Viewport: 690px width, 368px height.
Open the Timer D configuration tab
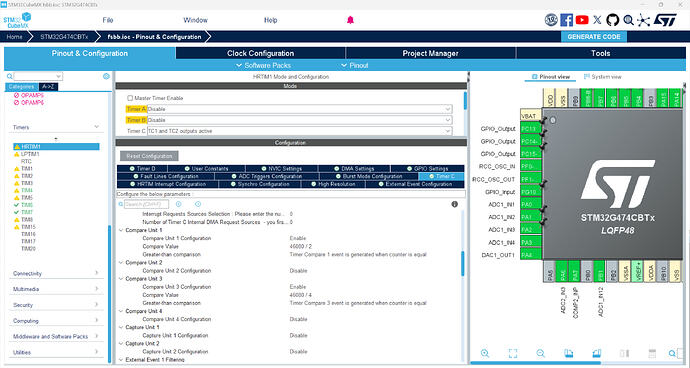pyautogui.click(x=142, y=169)
